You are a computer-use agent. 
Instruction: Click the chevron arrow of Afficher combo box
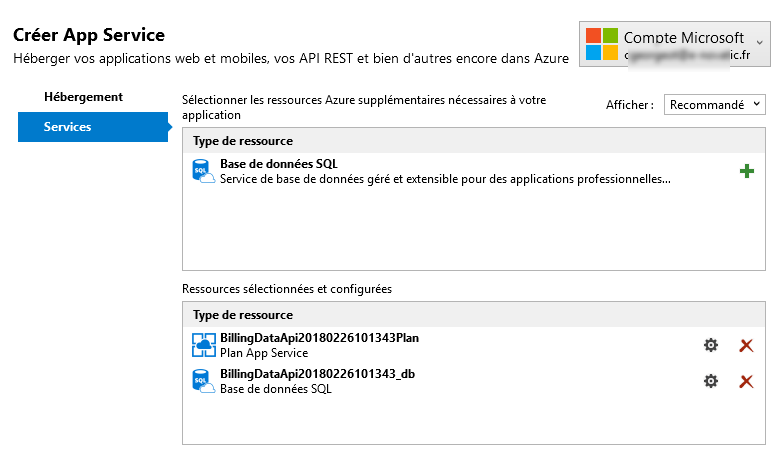pos(757,104)
